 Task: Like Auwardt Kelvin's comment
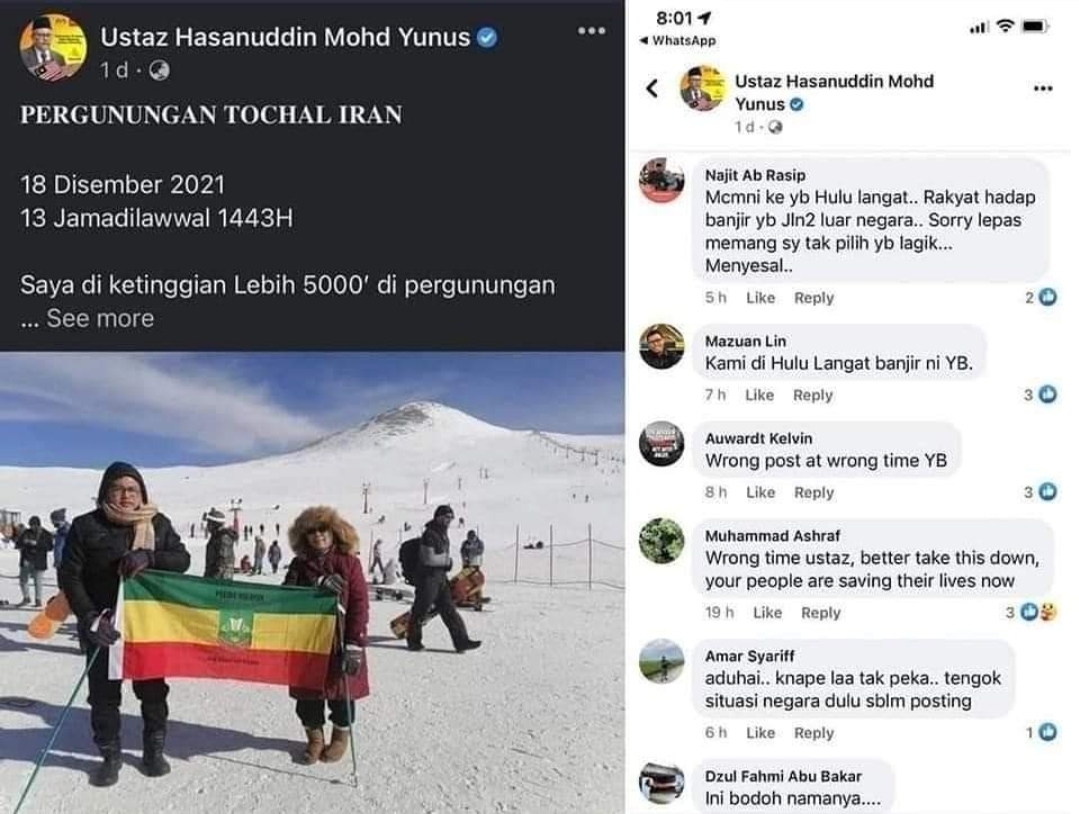[x=760, y=493]
